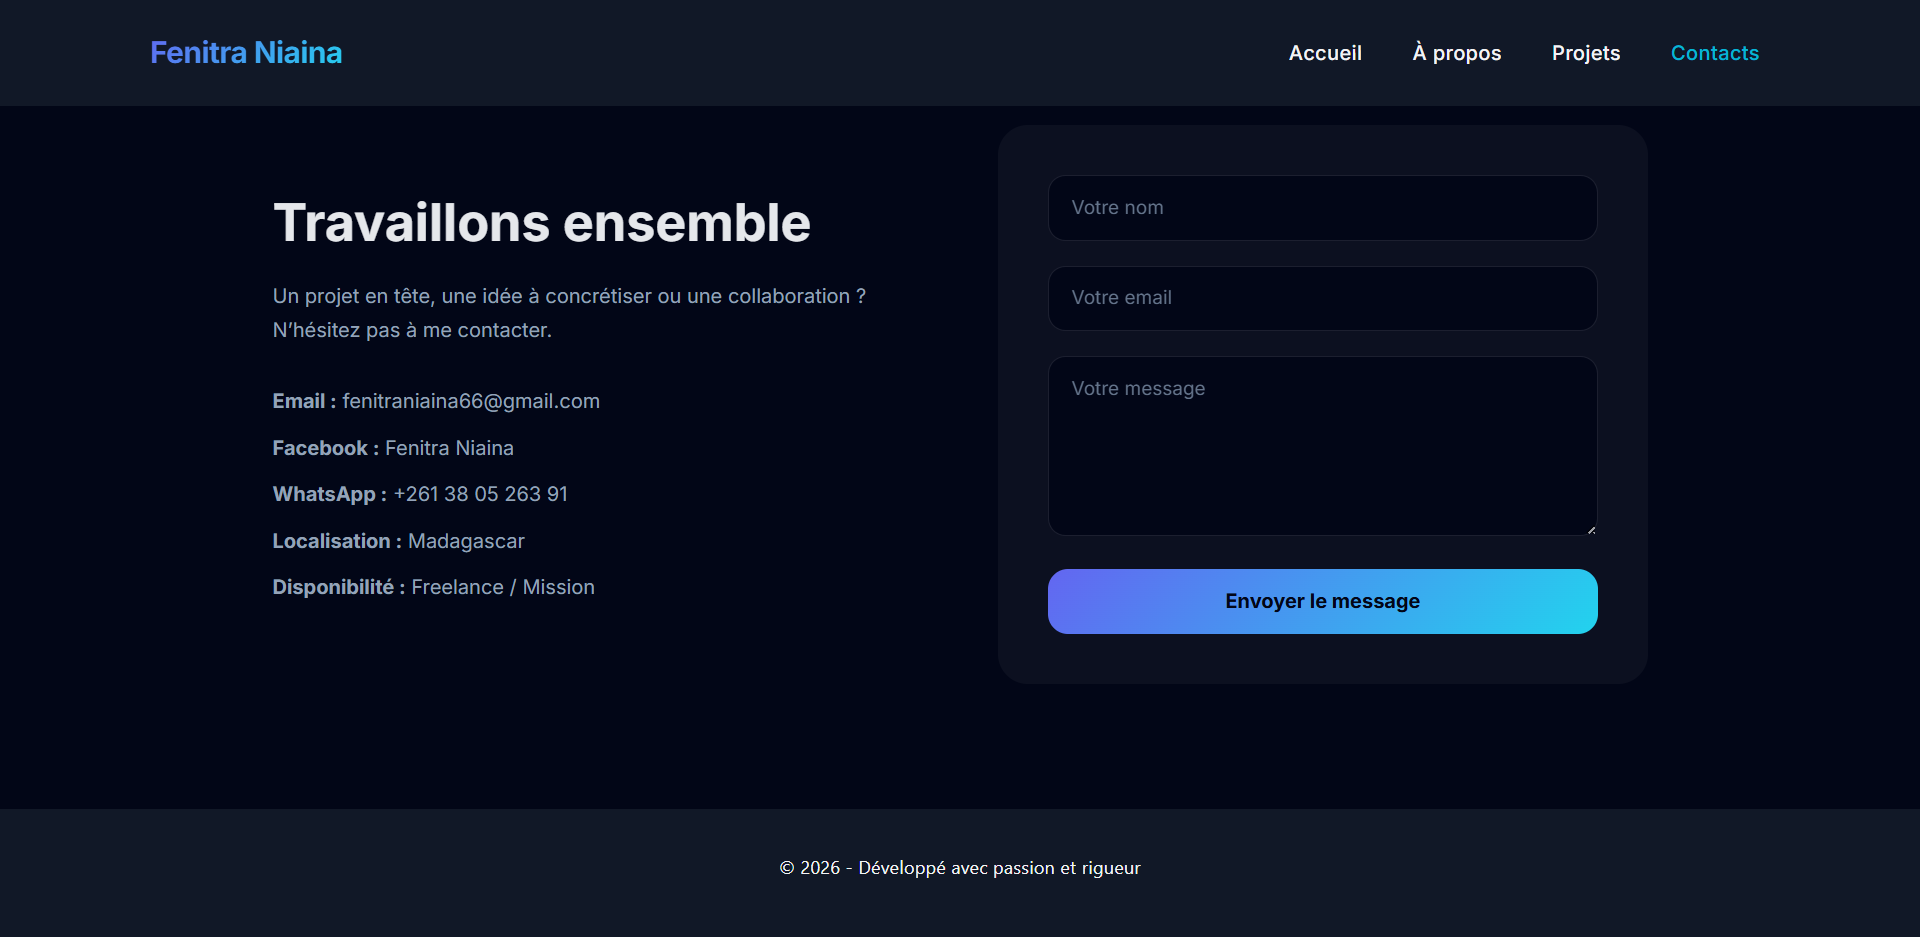The width and height of the screenshot is (1920, 937).
Task: Focus the Votre nom field
Action: (x=1322, y=208)
